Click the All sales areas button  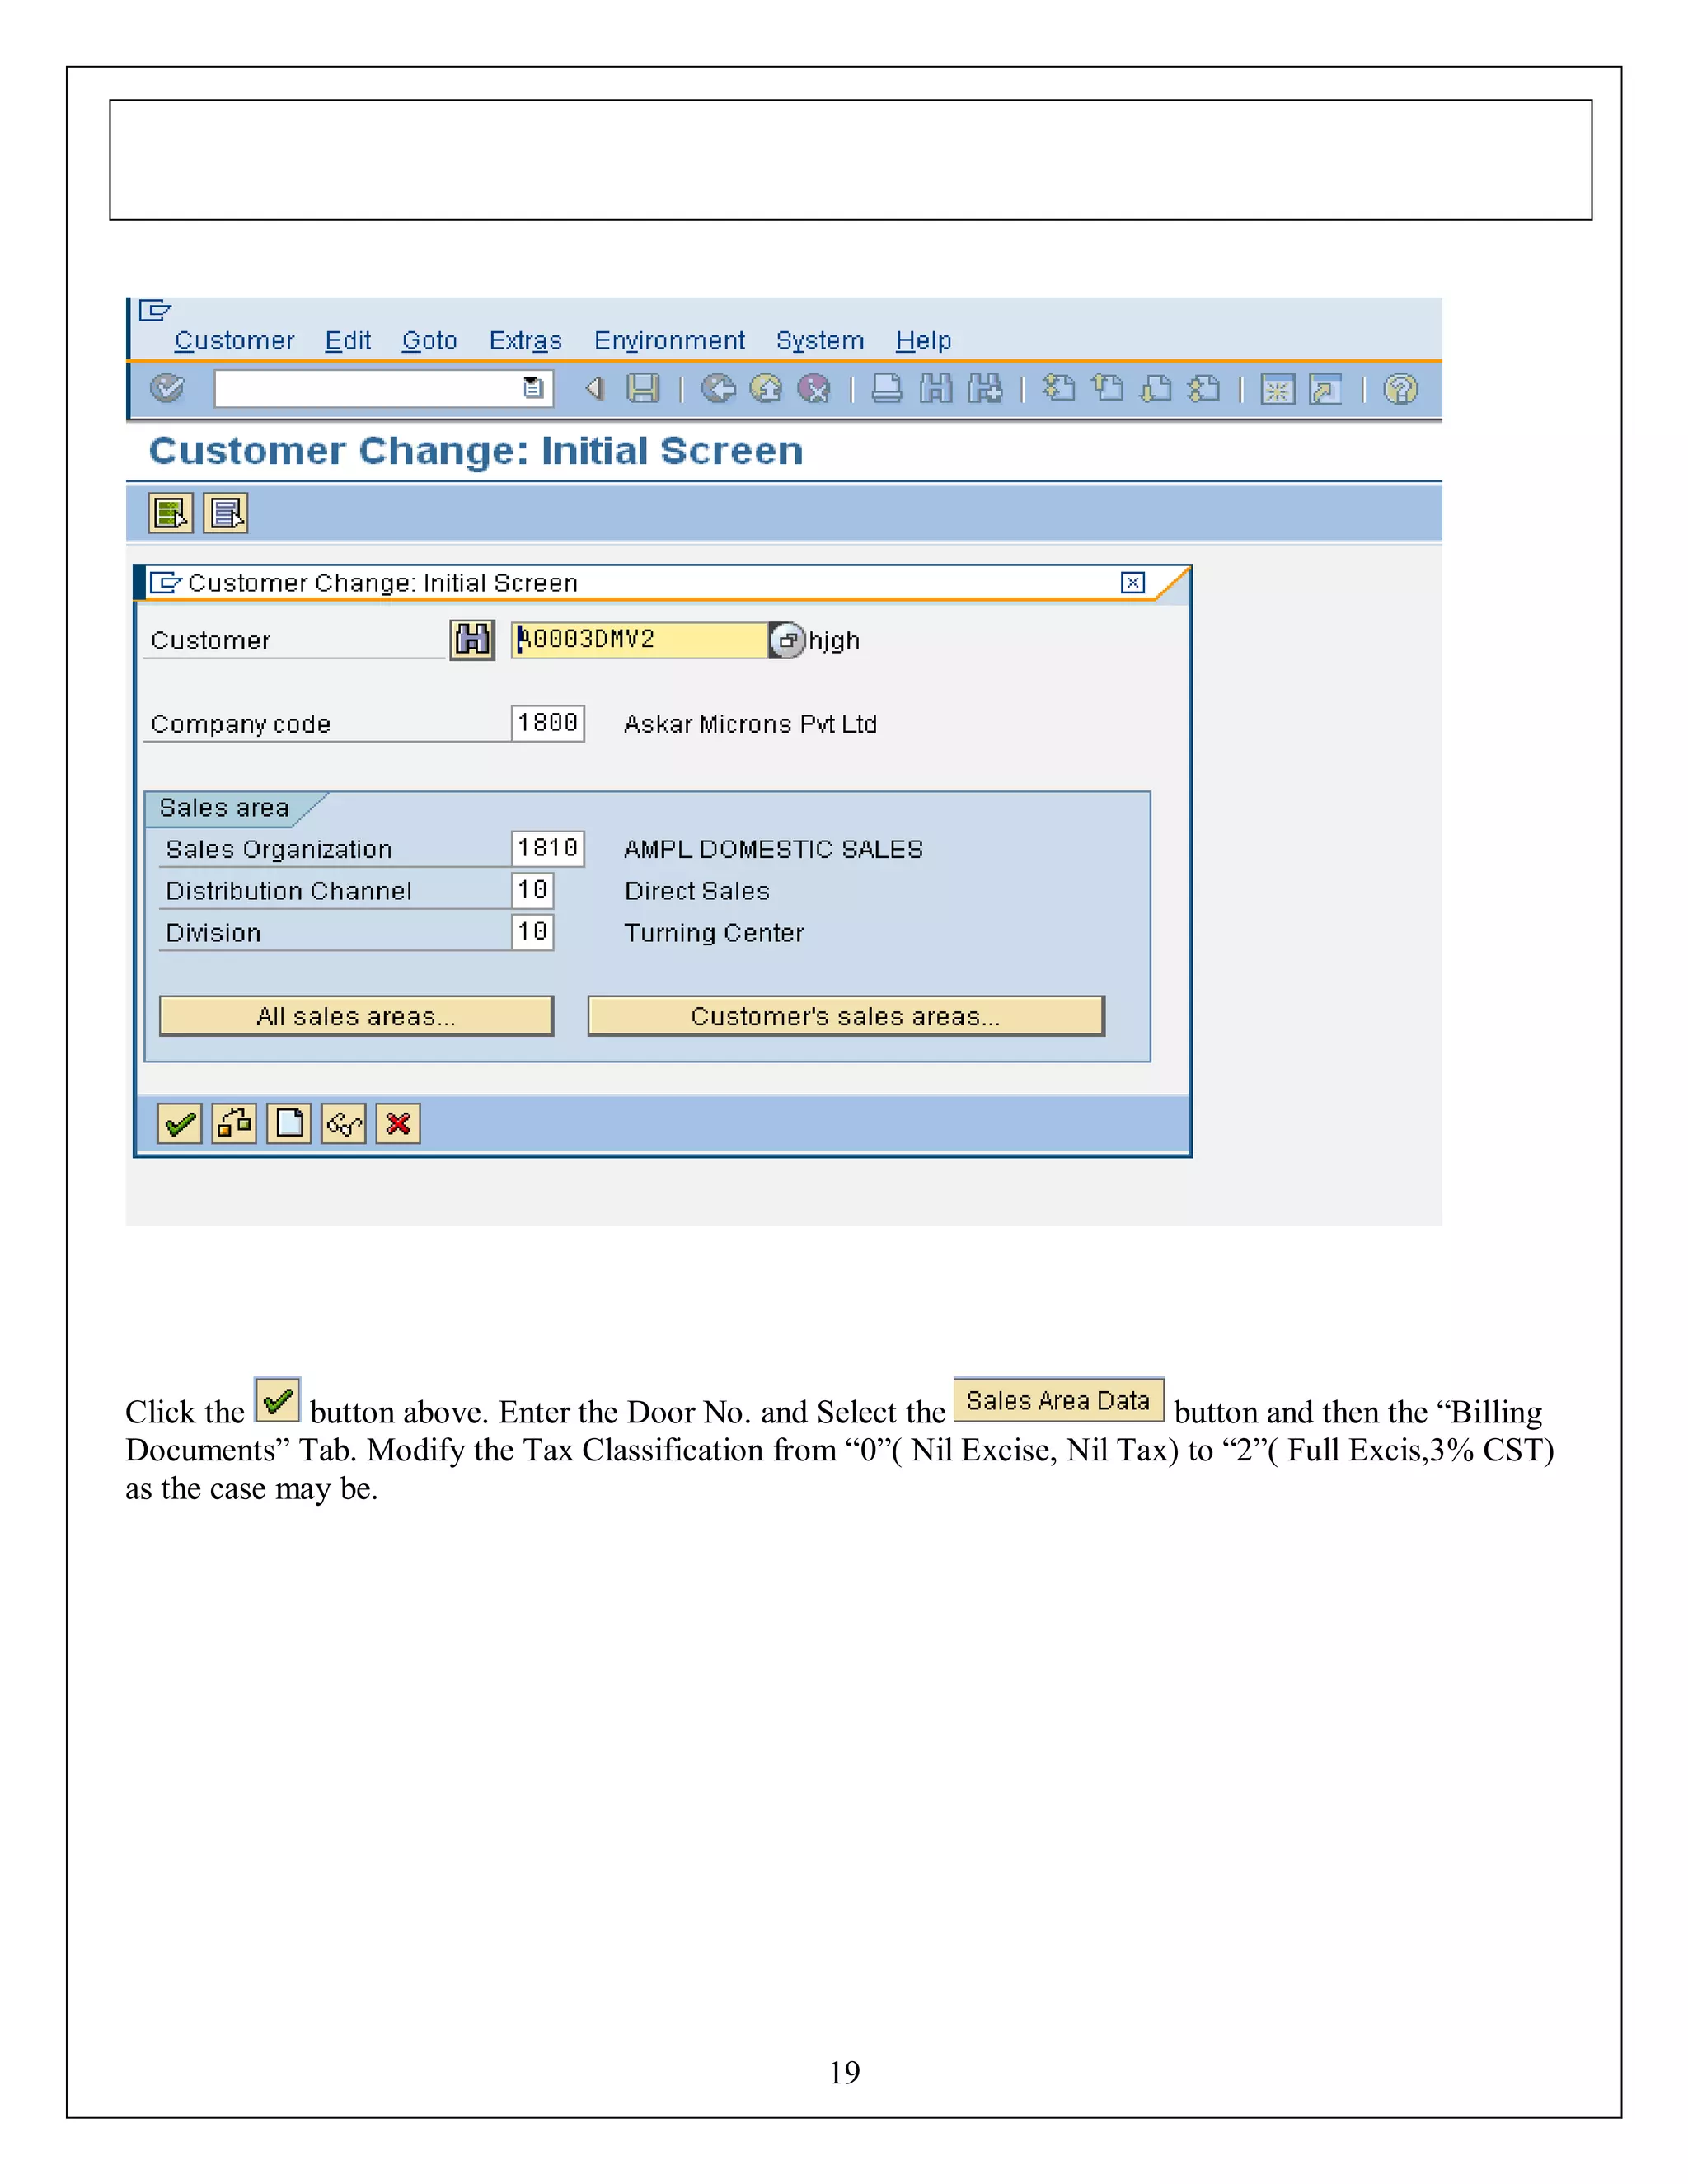pyautogui.click(x=356, y=1016)
